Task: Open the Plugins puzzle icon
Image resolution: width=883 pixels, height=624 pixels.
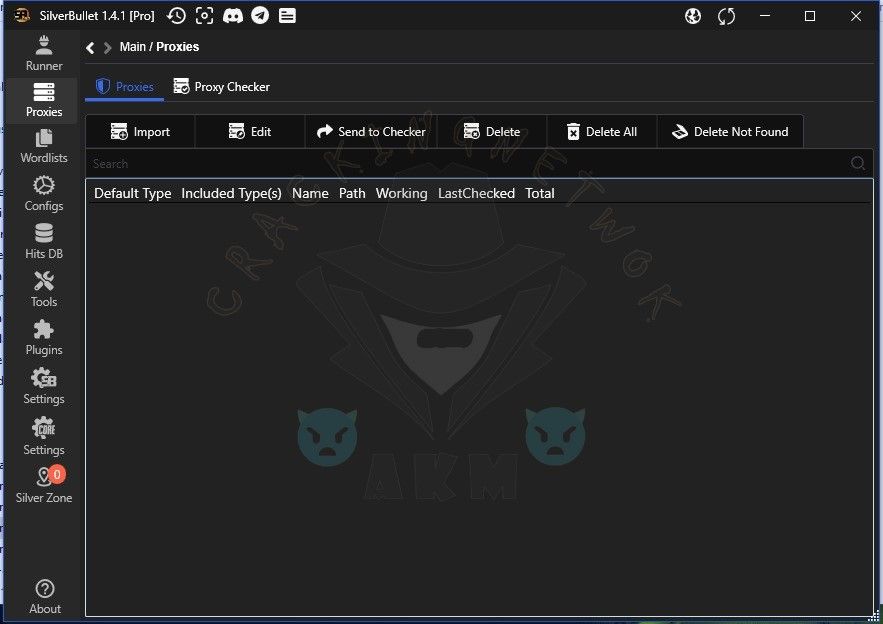Action: (x=43, y=337)
